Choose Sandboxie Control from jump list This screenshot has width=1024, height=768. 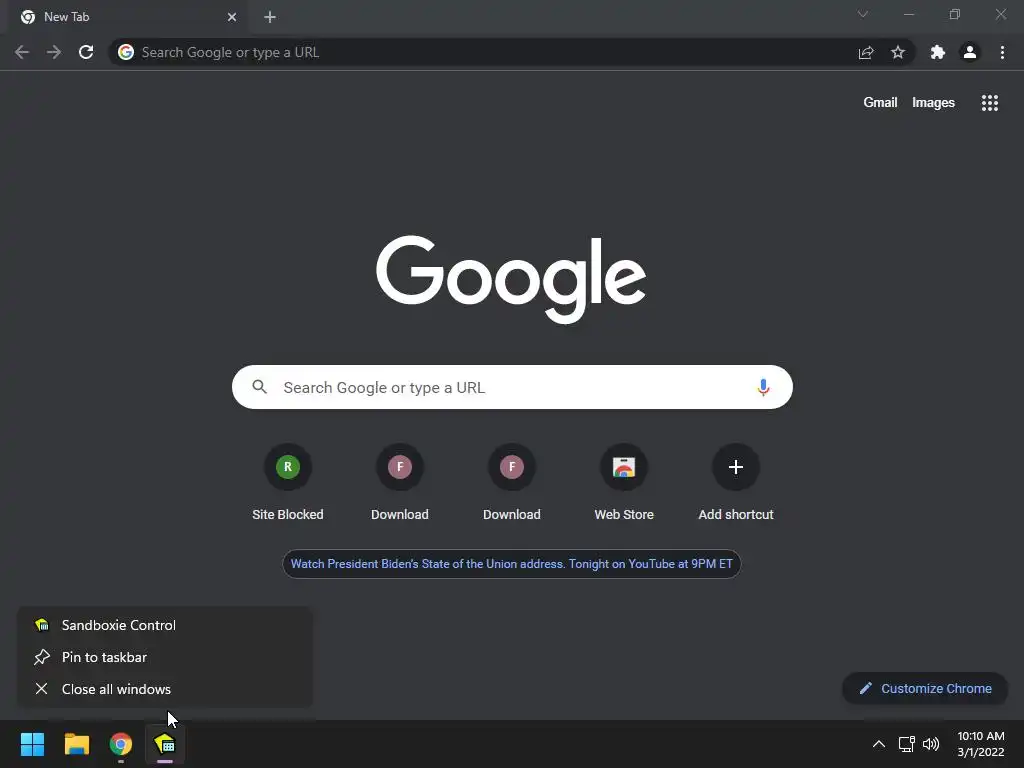(165, 625)
